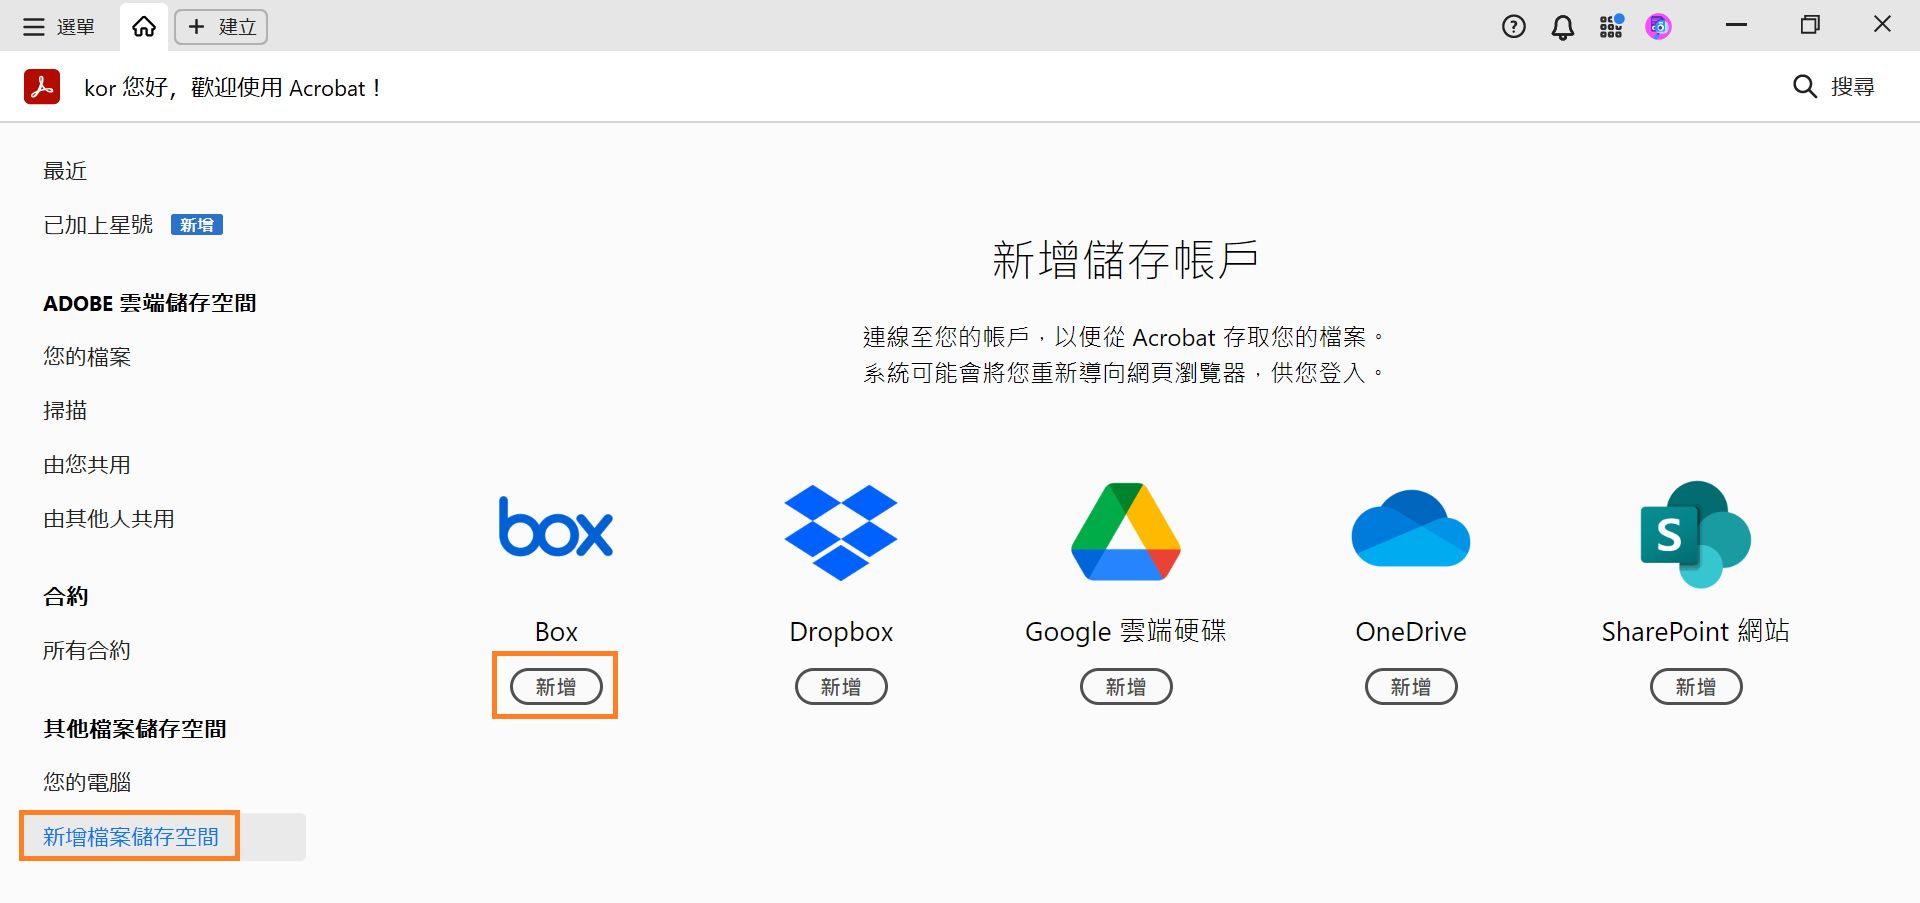Click the 建立 create button
This screenshot has height=903, width=1920.
point(220,26)
